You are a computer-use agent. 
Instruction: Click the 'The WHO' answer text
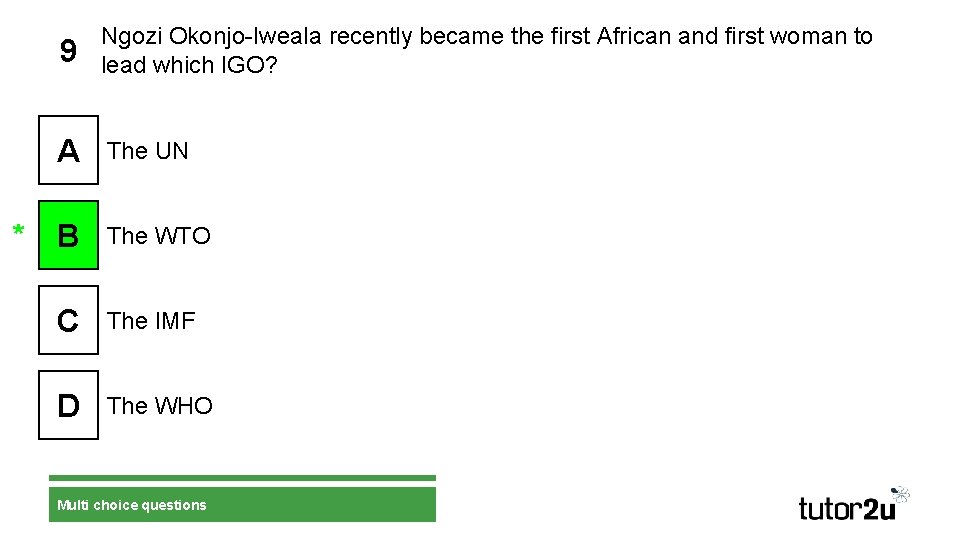(160, 406)
